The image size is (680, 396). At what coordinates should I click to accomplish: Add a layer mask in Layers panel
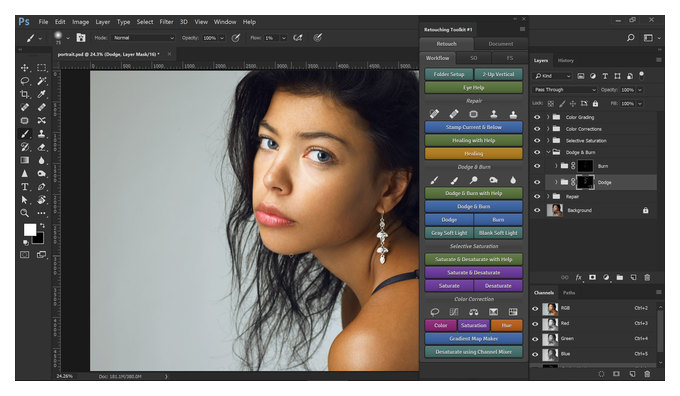[x=592, y=277]
